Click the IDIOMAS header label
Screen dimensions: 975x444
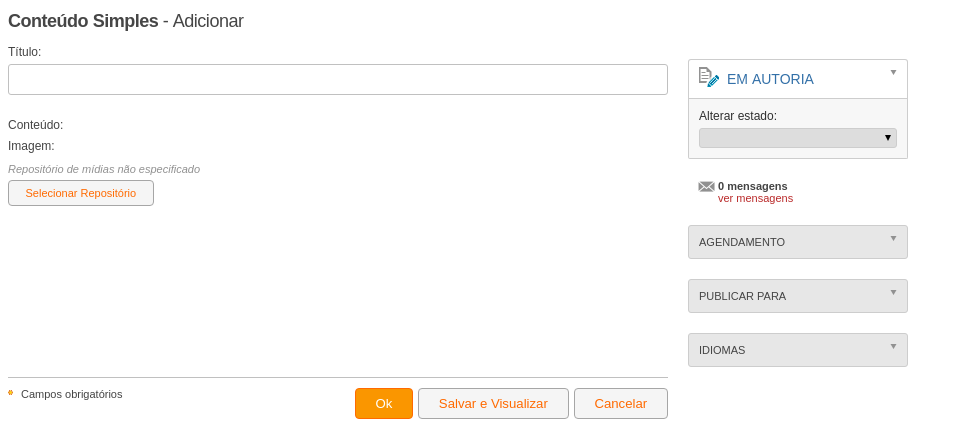[x=722, y=350]
